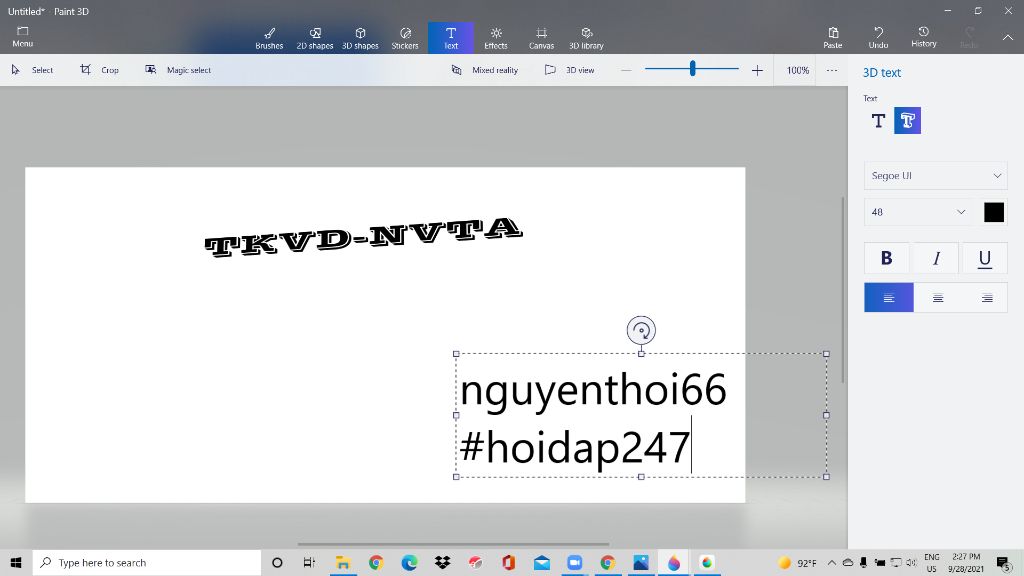Open the 3D shapes tool

[360, 38]
